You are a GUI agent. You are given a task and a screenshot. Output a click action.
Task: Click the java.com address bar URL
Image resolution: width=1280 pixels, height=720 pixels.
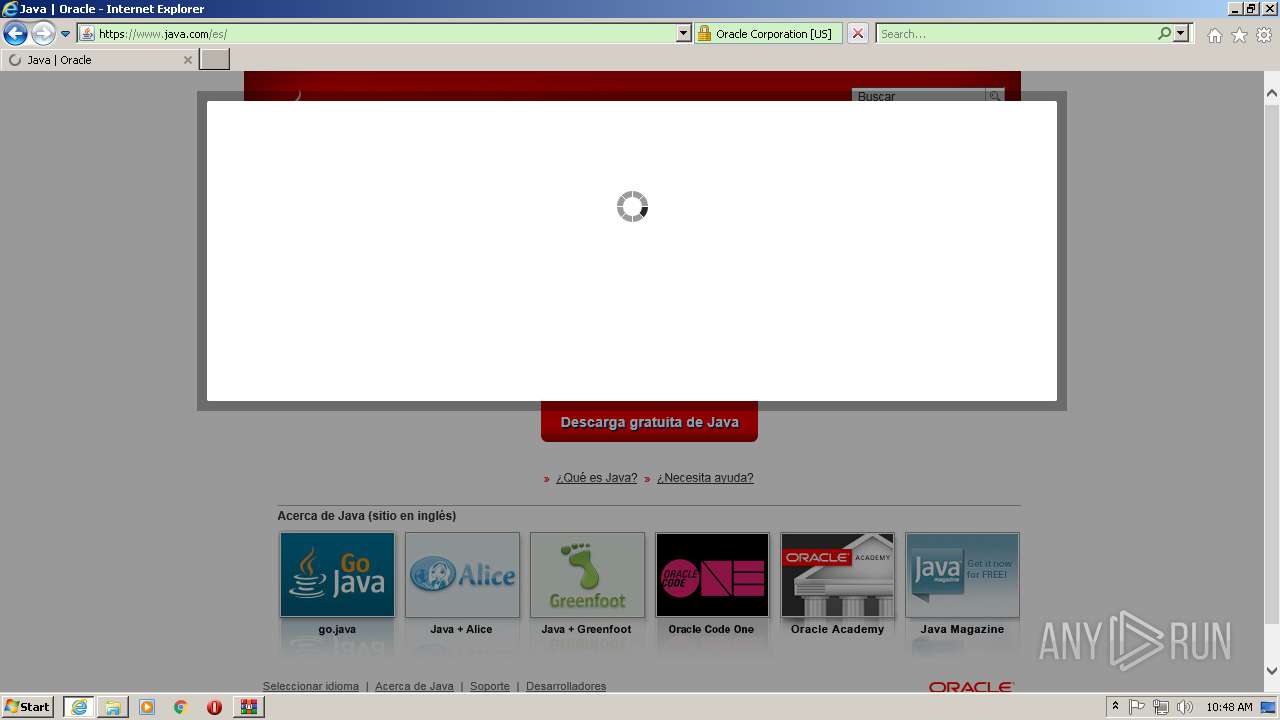(163, 34)
